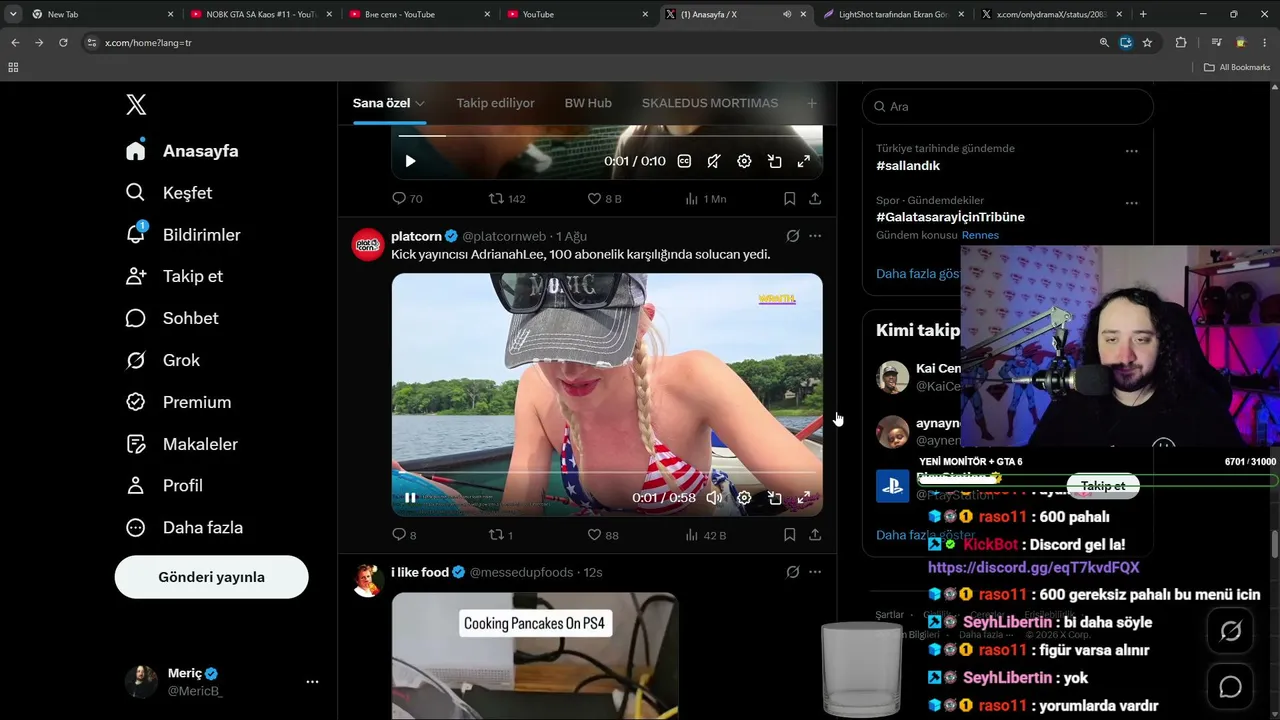Open Premium in the X sidebar
The height and width of the screenshot is (720, 1280).
pos(178,402)
